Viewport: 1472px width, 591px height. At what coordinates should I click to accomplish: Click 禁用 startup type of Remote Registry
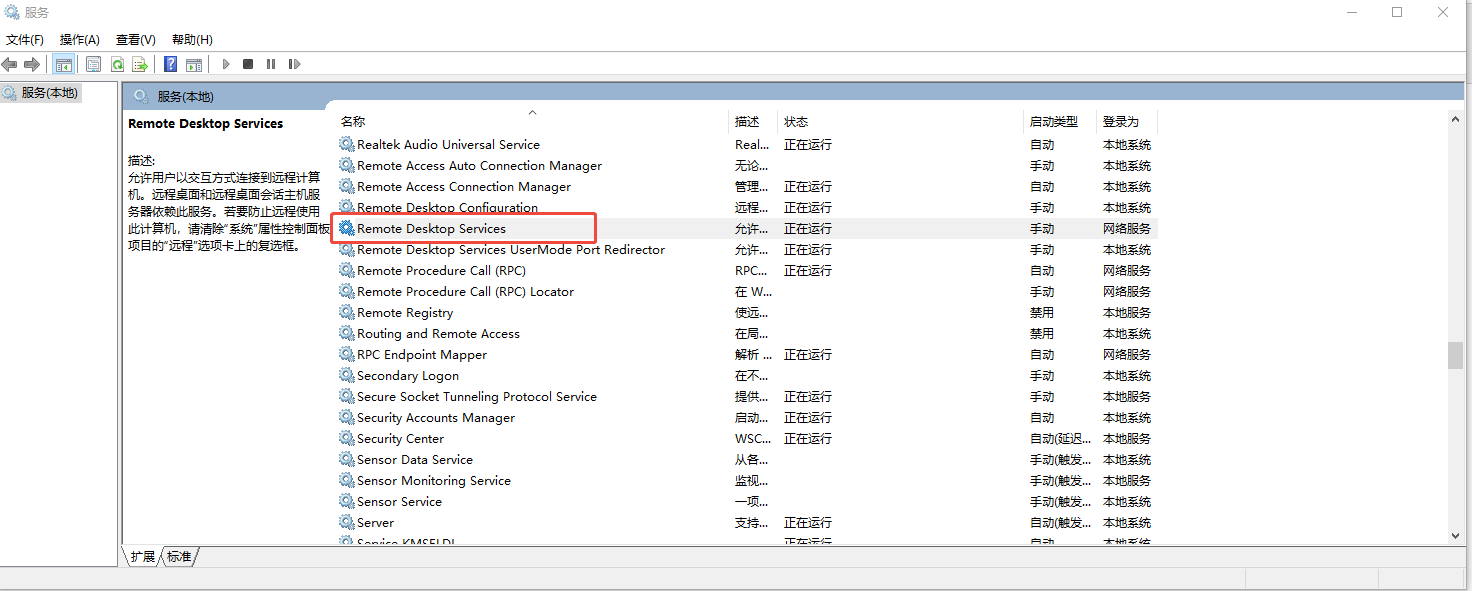click(1042, 312)
